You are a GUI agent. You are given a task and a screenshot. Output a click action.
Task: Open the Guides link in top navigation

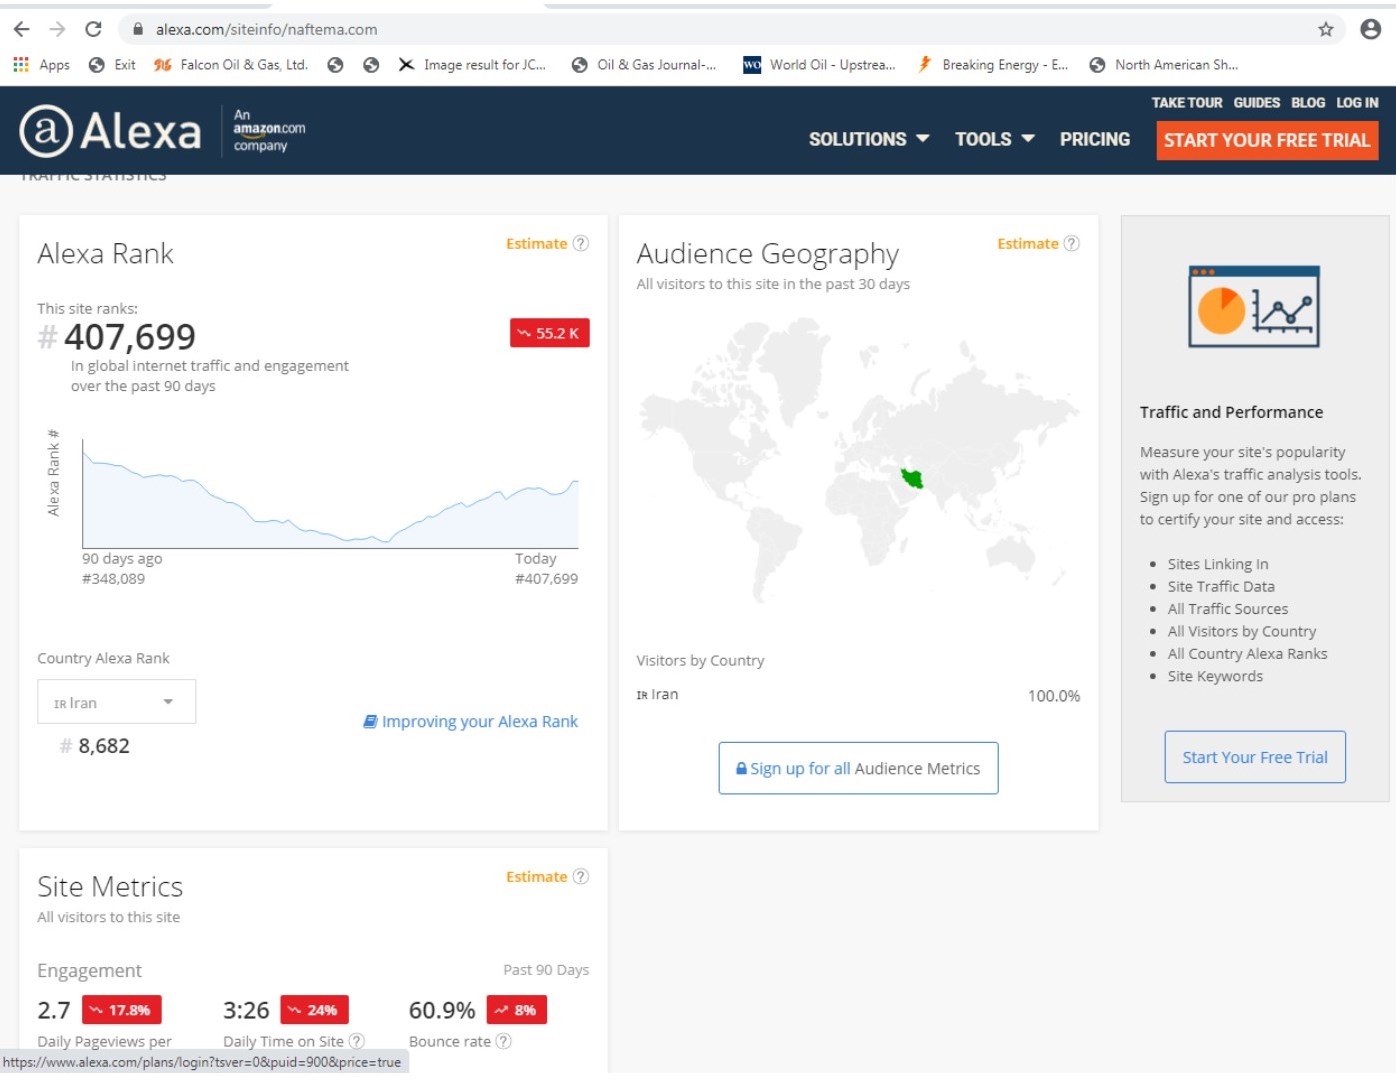pyautogui.click(x=1256, y=103)
